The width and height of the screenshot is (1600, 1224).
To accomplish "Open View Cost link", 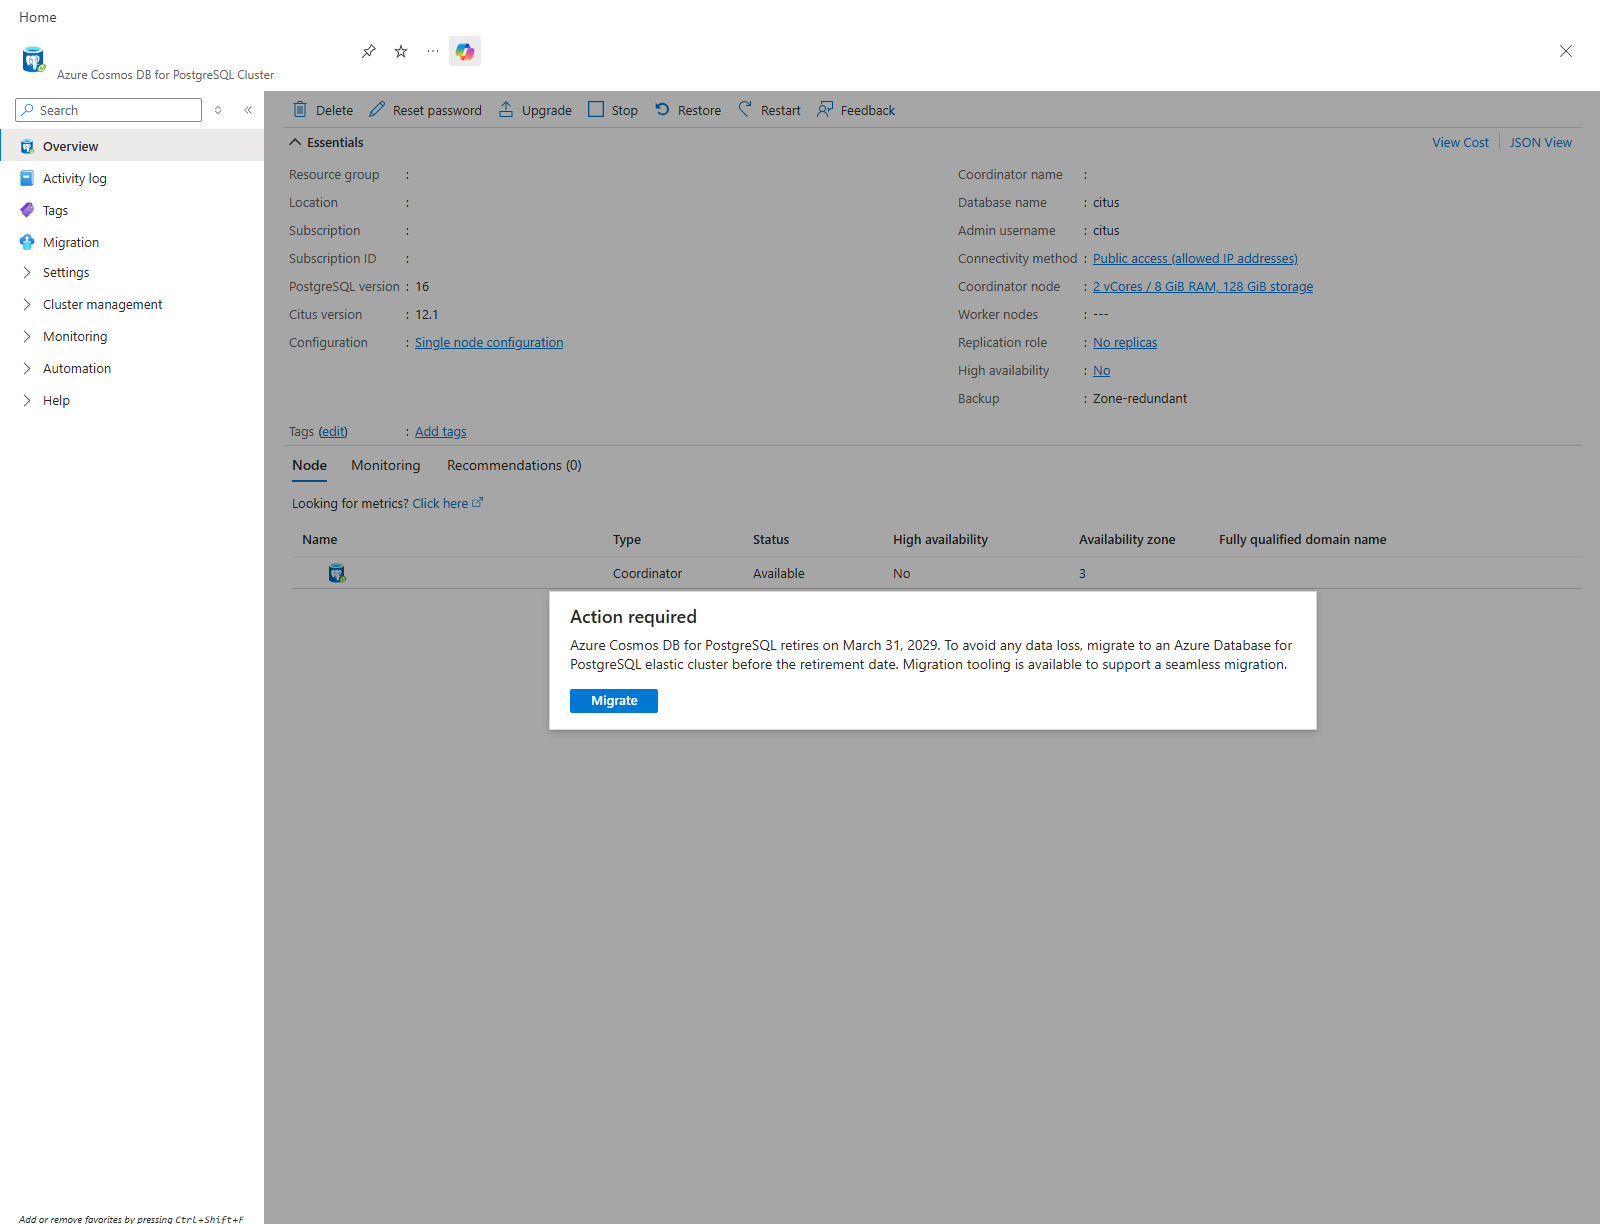I will 1460,142.
